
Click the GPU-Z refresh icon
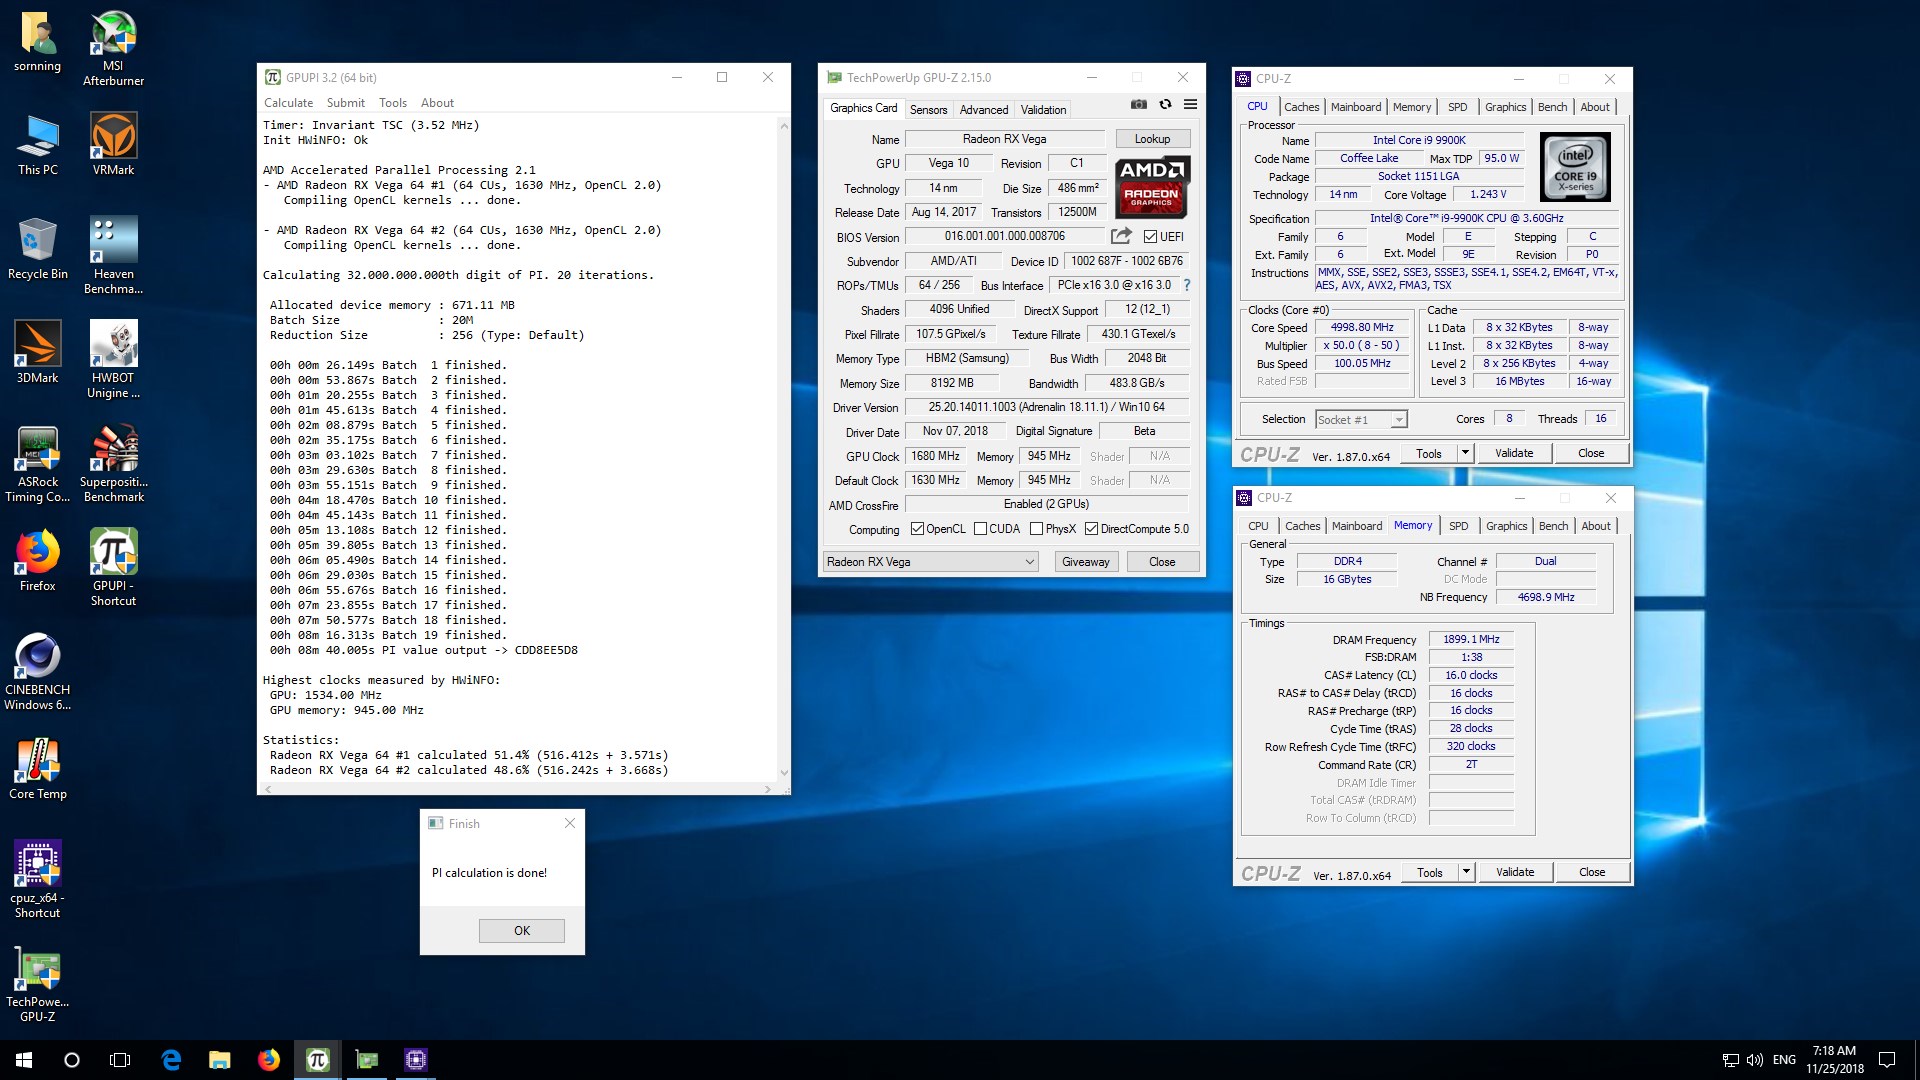pos(1165,104)
